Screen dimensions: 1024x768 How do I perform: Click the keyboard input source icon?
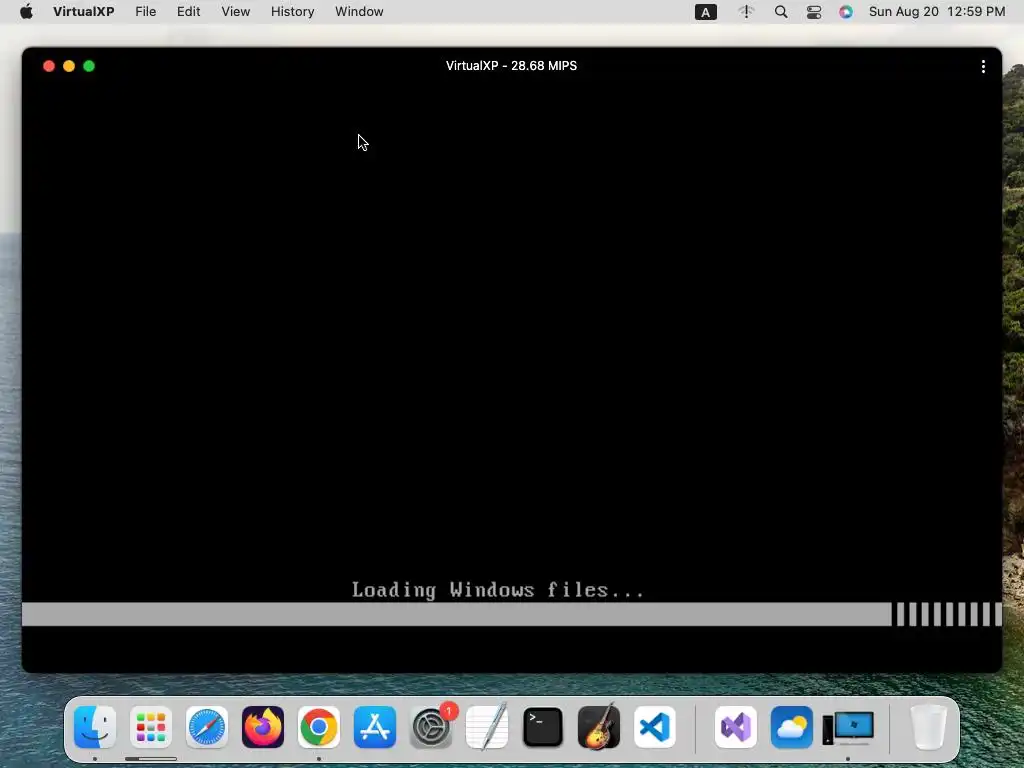[705, 12]
